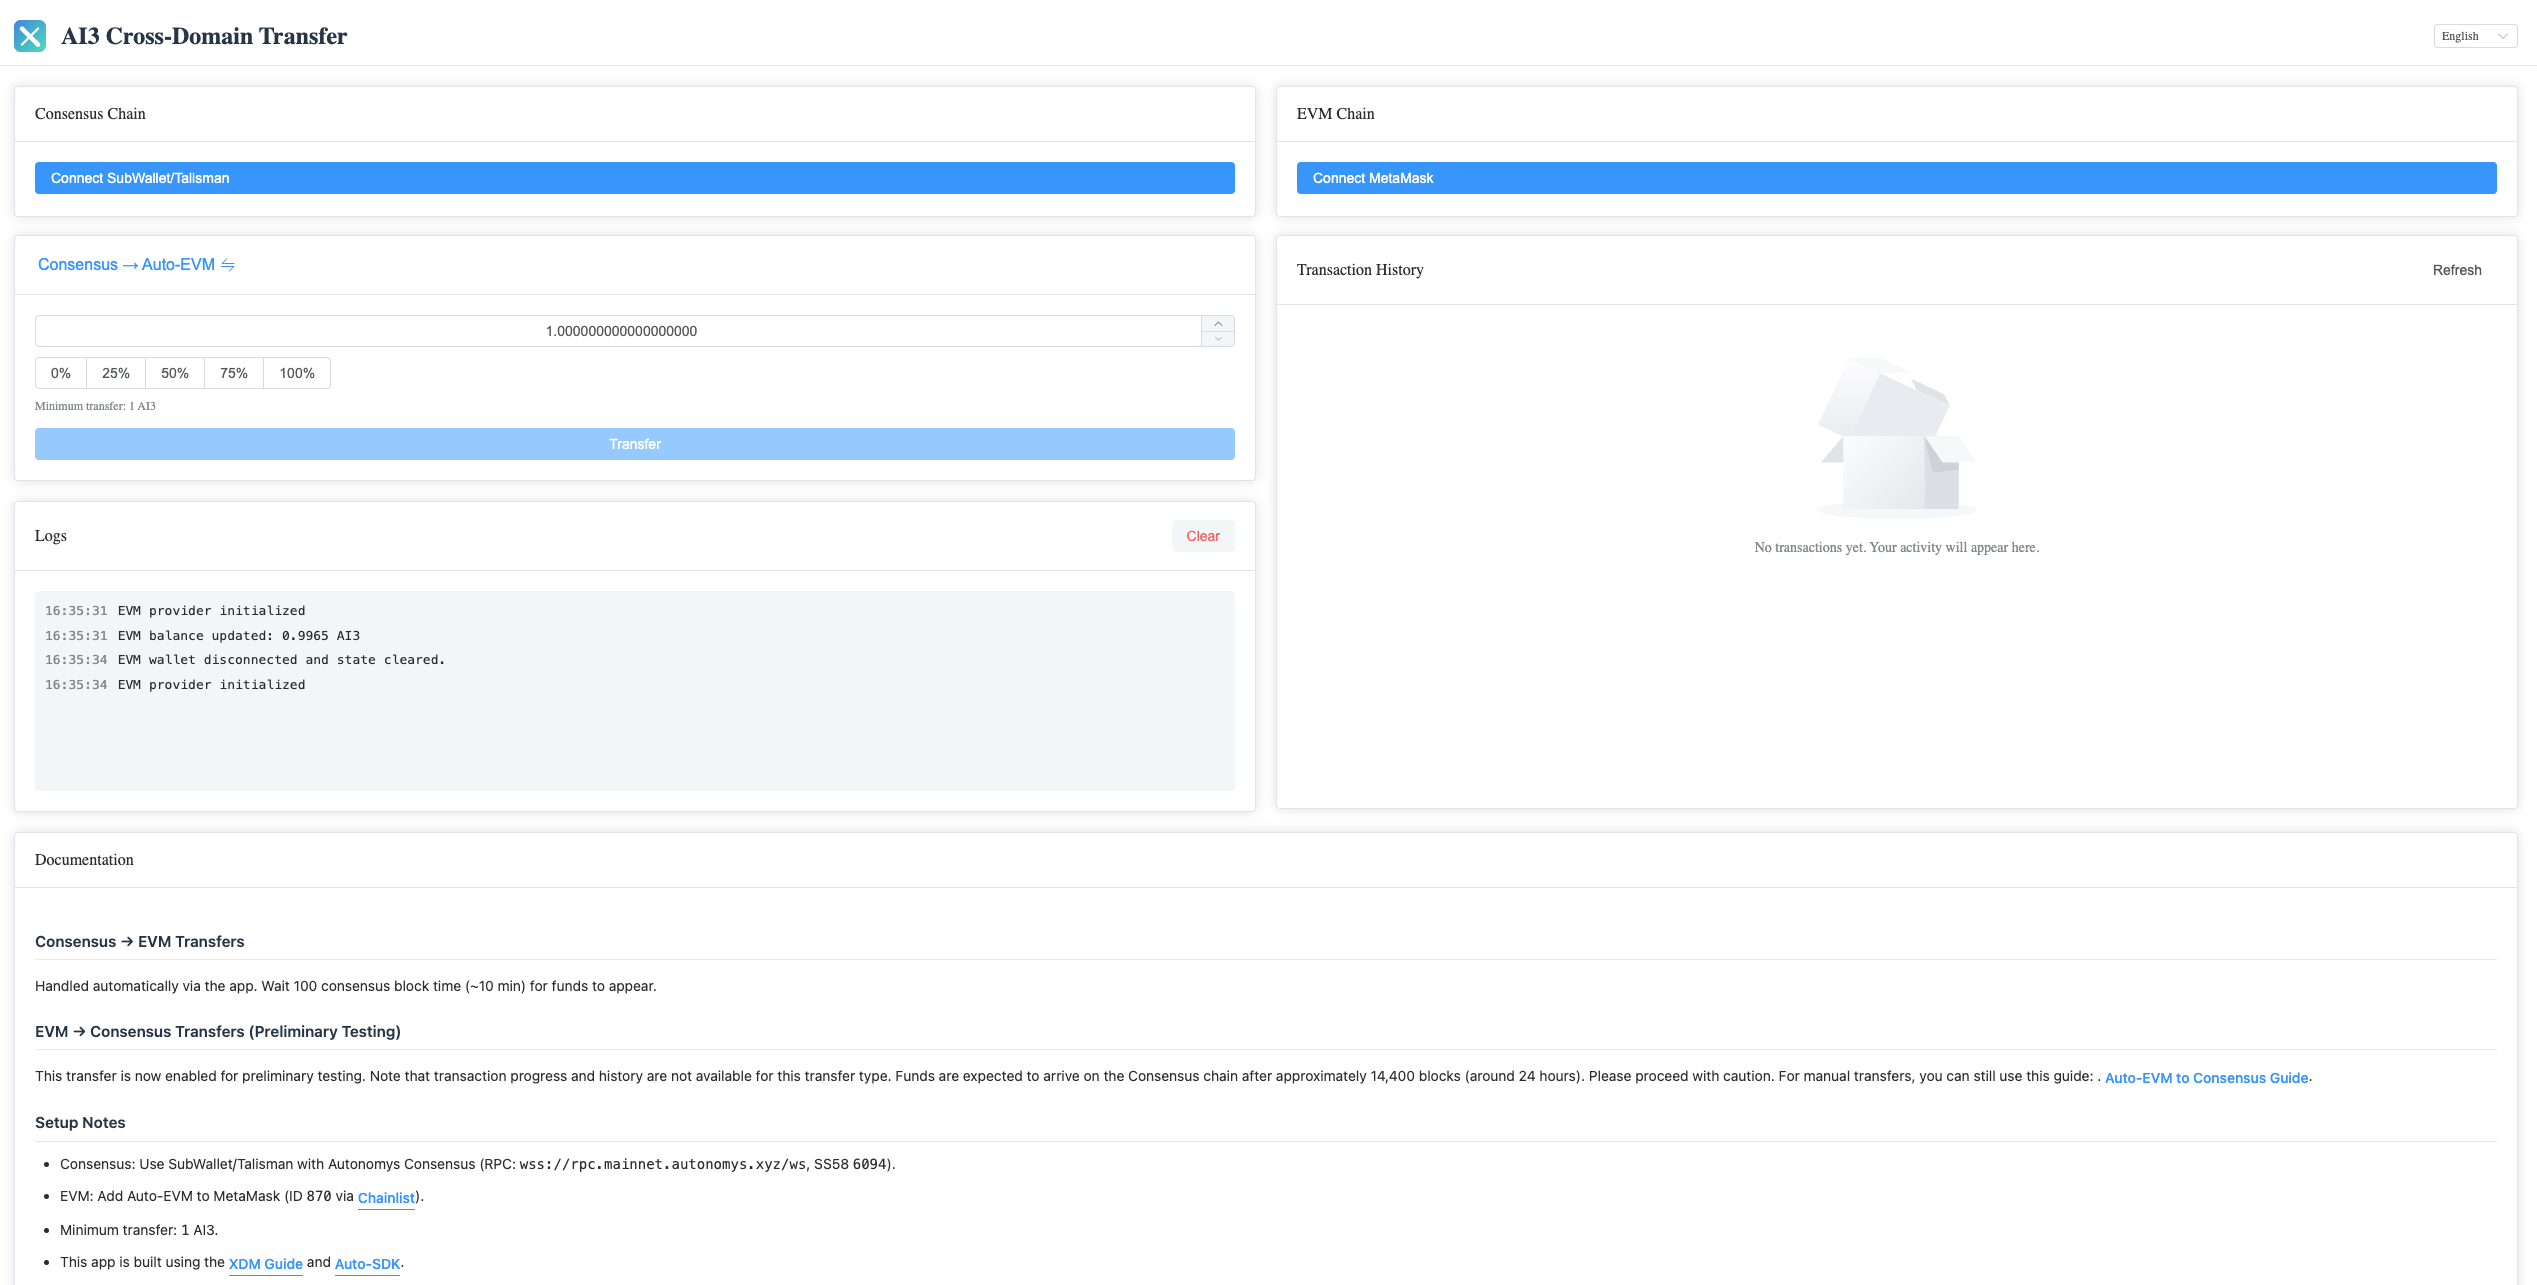Open the Auto-EVM to Consensus Guide link
Viewport: 2537px width, 1285px height.
(x=2206, y=1078)
